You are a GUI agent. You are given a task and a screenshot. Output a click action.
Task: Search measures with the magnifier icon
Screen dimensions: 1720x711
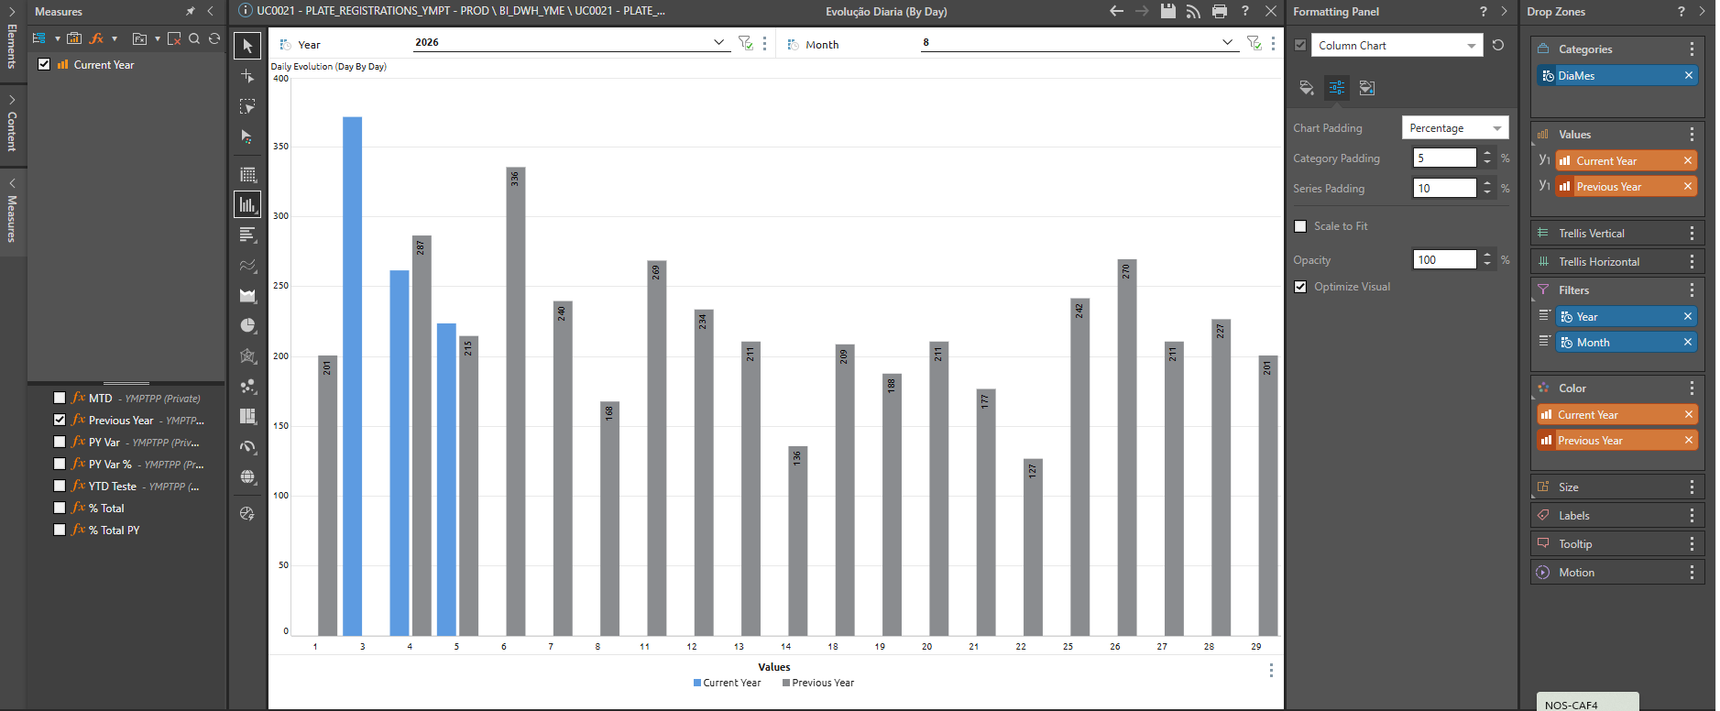pyautogui.click(x=194, y=39)
